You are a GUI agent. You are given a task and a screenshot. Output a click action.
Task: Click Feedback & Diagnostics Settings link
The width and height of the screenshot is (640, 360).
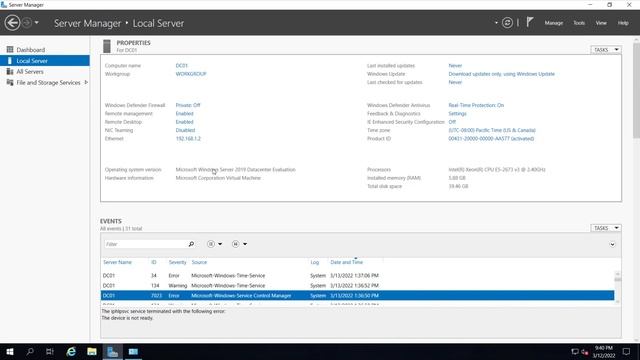(x=457, y=113)
